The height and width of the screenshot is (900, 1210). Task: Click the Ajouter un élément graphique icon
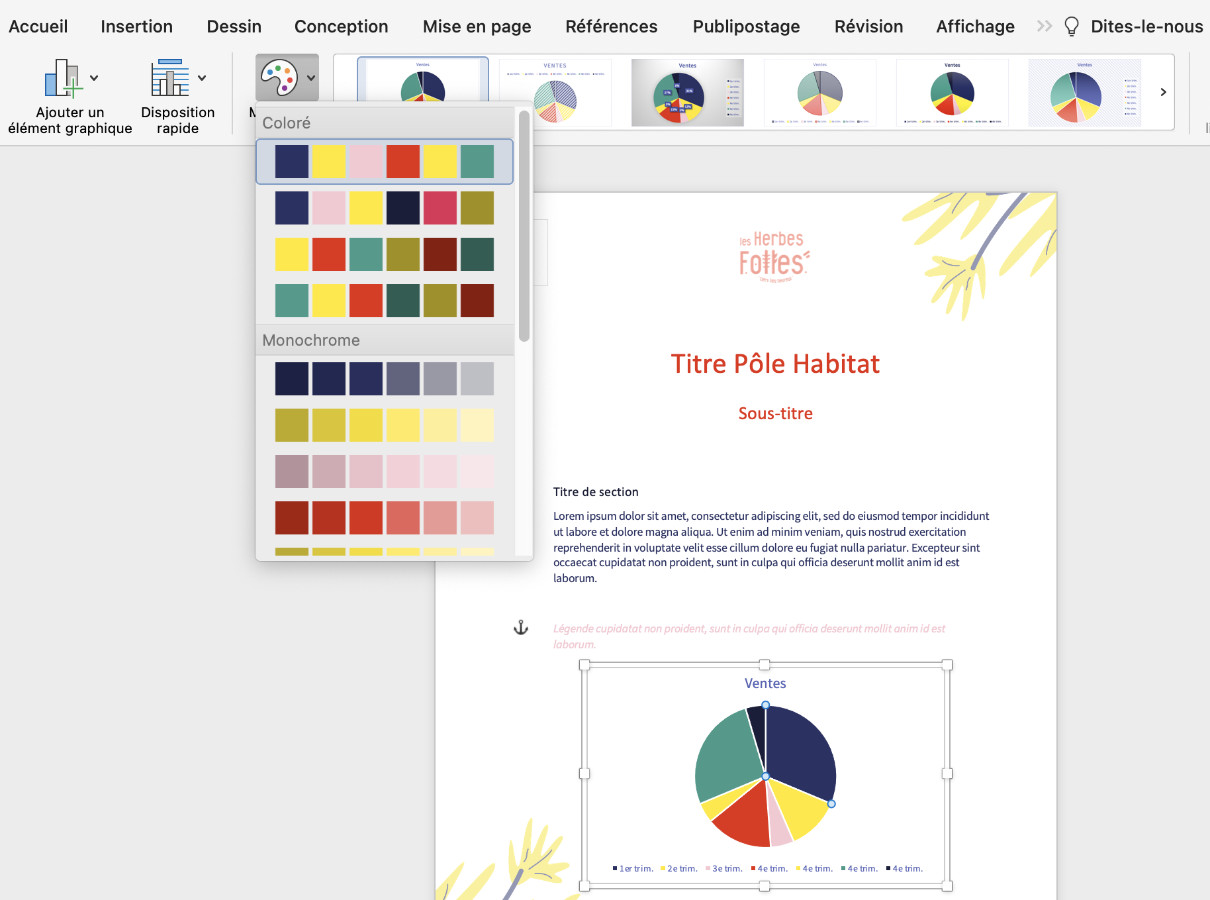point(62,78)
